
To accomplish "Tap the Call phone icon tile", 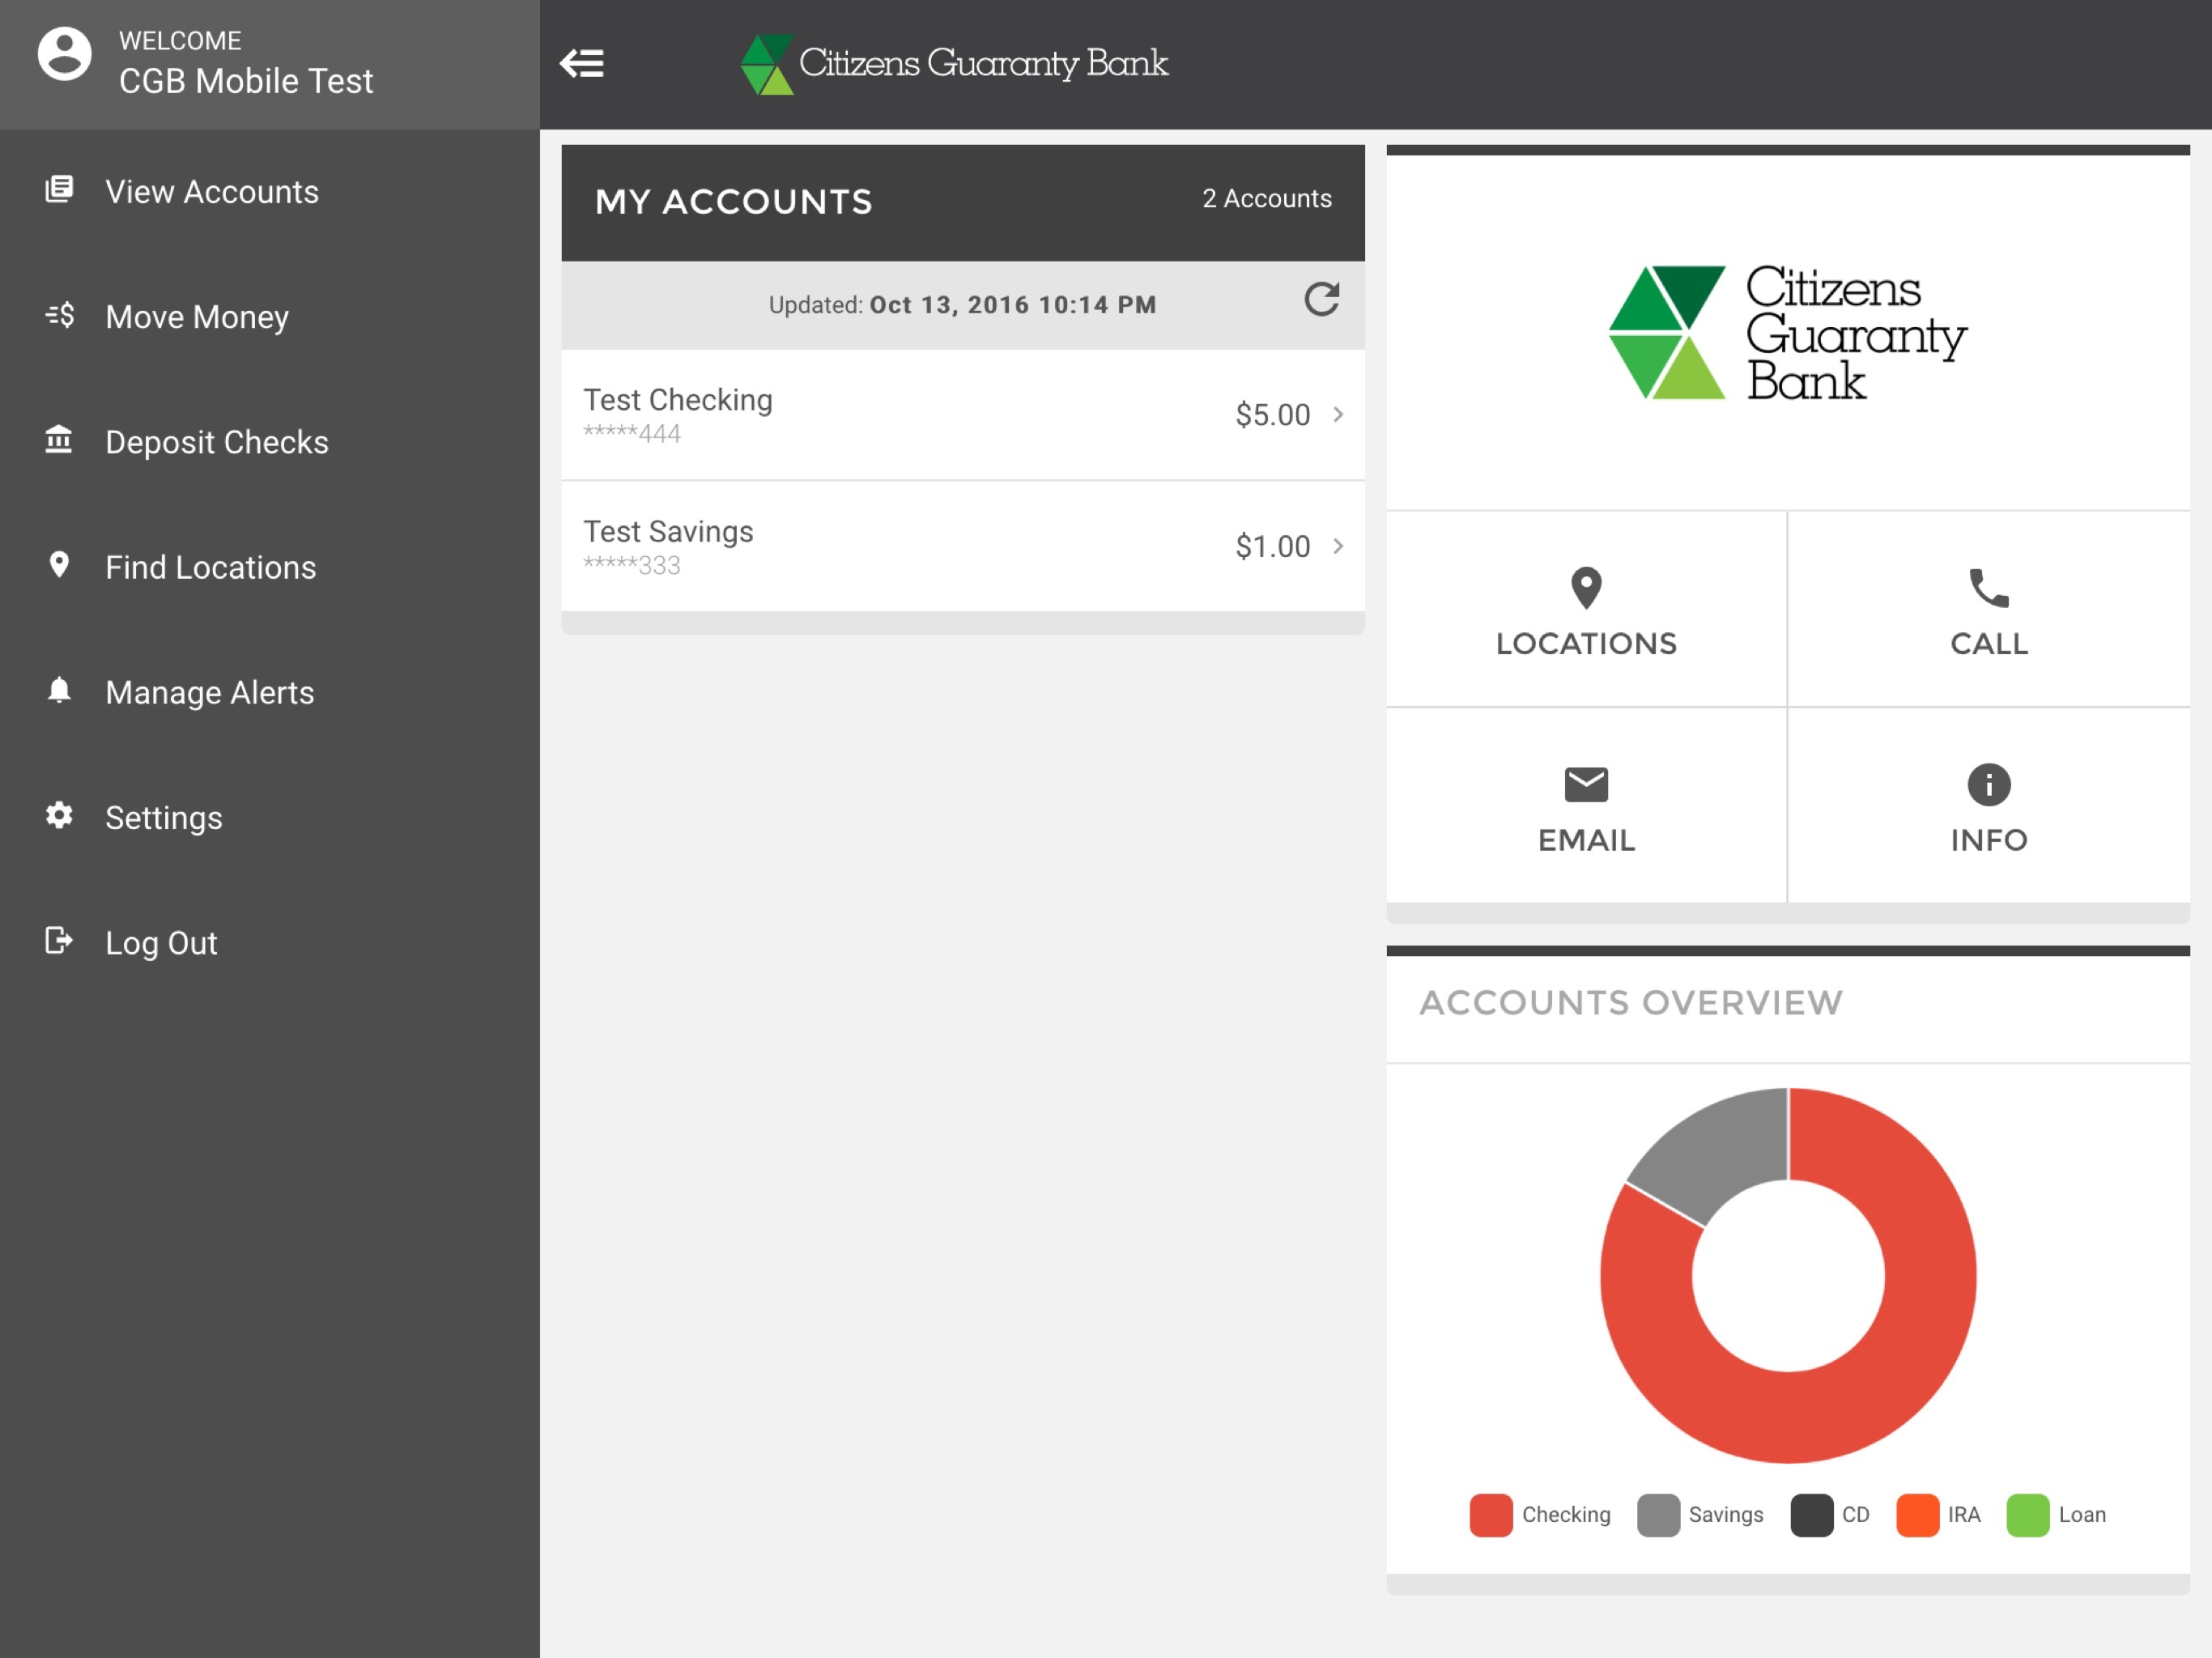I will coord(1989,609).
